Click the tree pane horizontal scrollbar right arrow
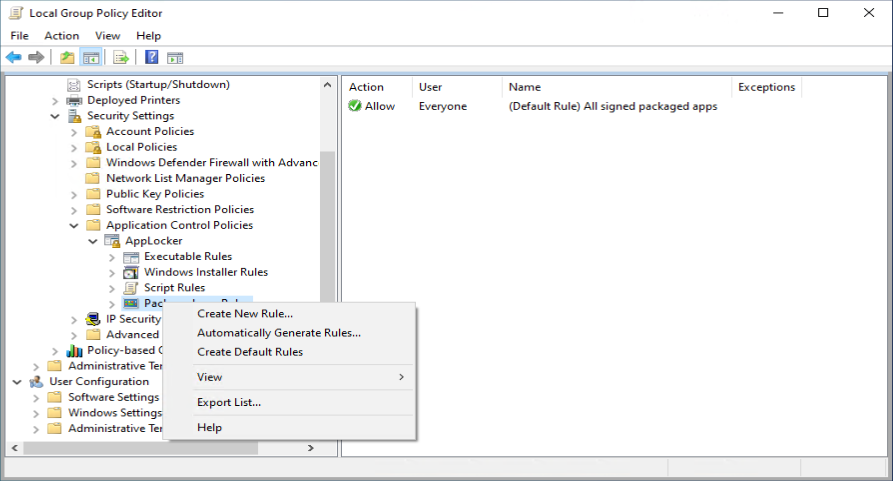 (x=310, y=448)
